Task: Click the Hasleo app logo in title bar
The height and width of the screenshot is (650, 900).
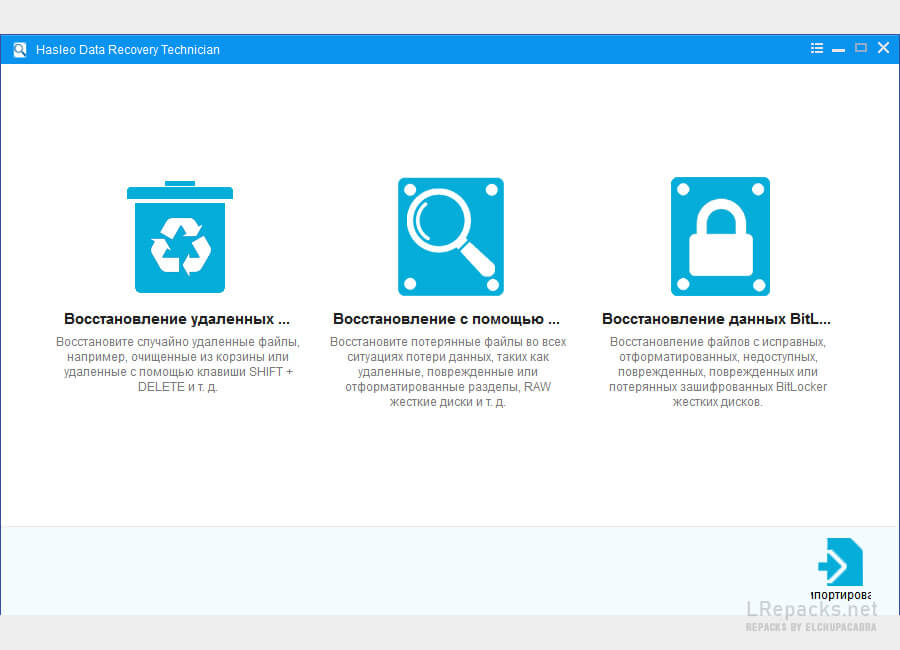Action: (20, 49)
